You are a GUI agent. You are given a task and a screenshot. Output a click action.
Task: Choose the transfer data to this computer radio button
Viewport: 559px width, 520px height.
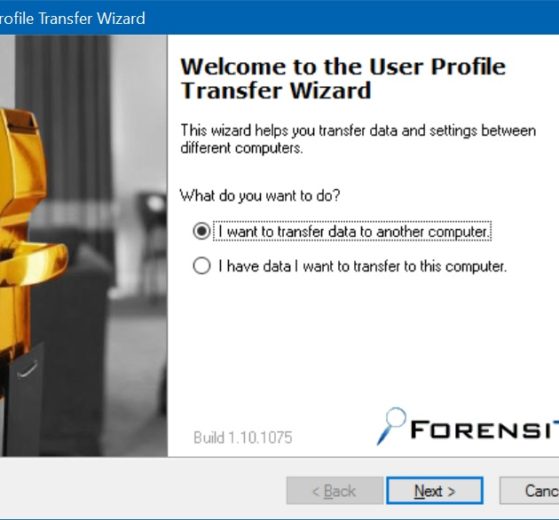coord(201,266)
